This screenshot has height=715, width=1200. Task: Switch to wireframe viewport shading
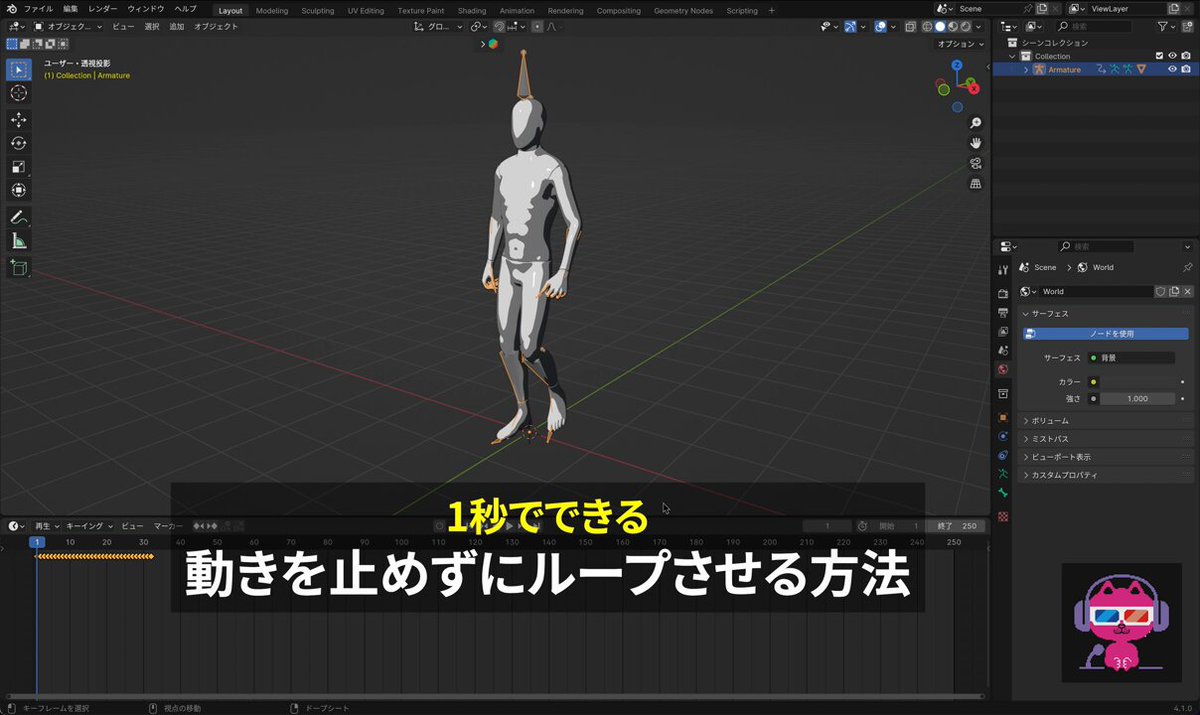pos(927,27)
